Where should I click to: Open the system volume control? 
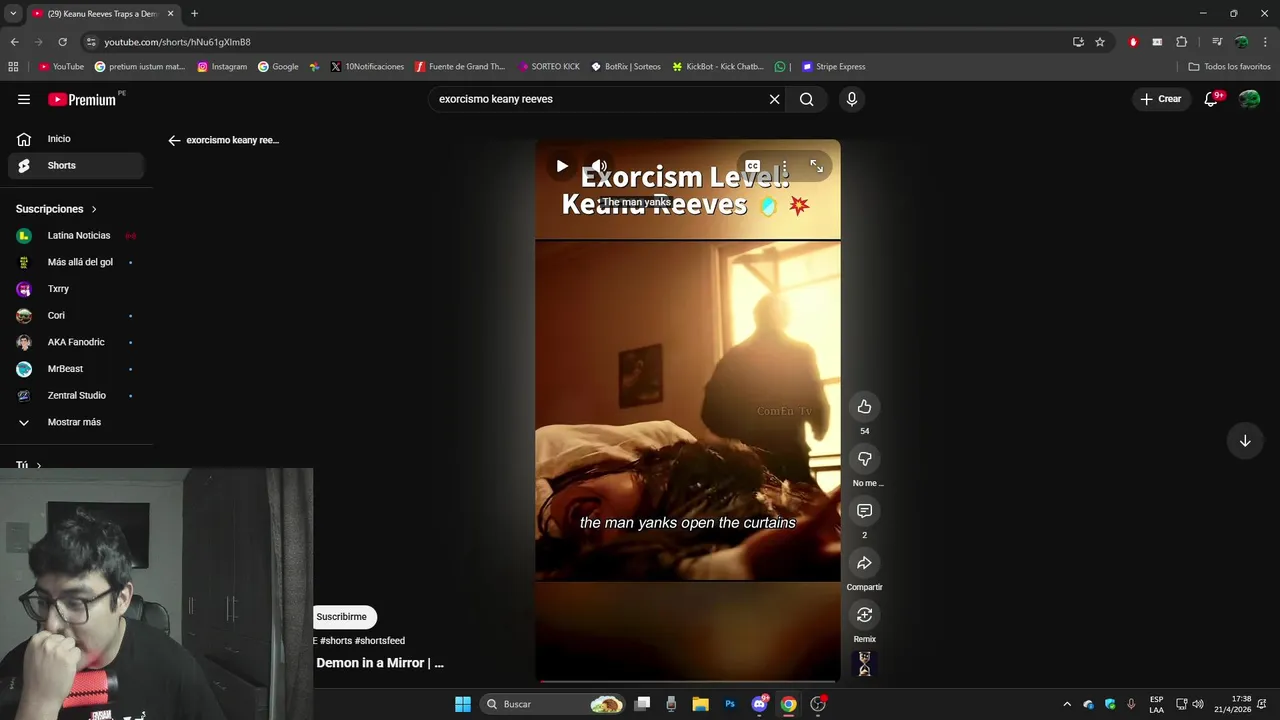(x=1198, y=704)
